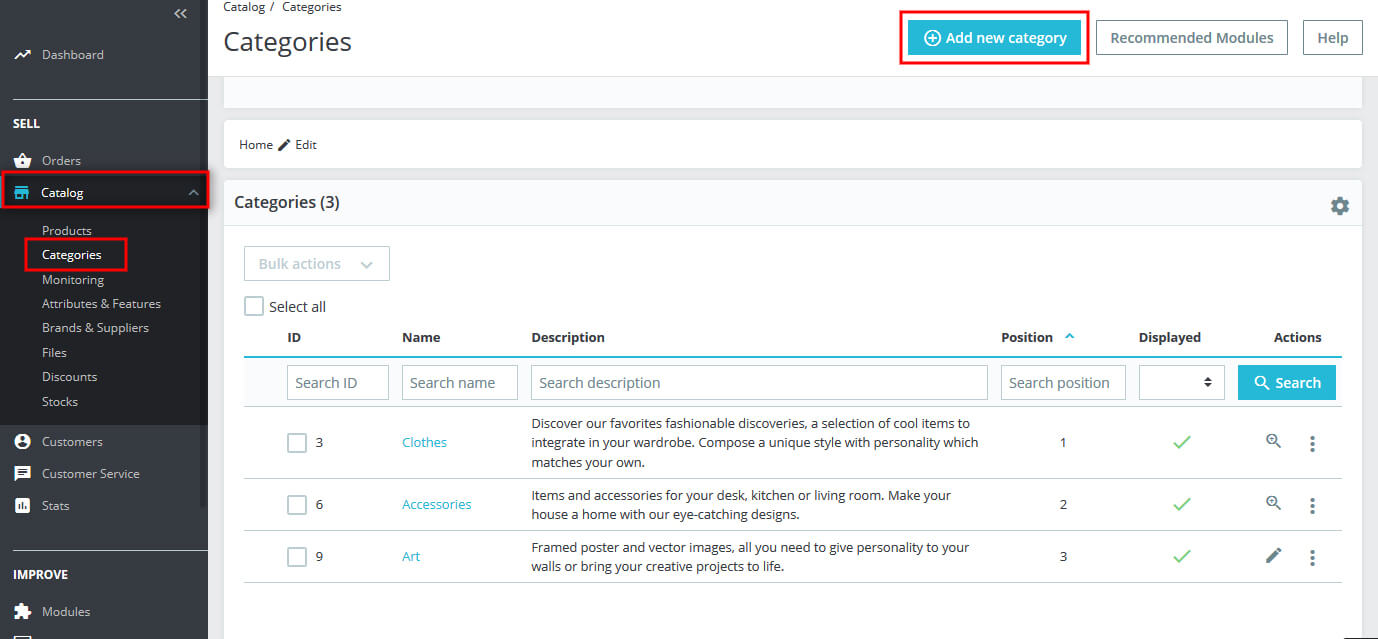This screenshot has height=639, width=1378.
Task: Open three-dot actions menu for Art
Action: (x=1312, y=557)
